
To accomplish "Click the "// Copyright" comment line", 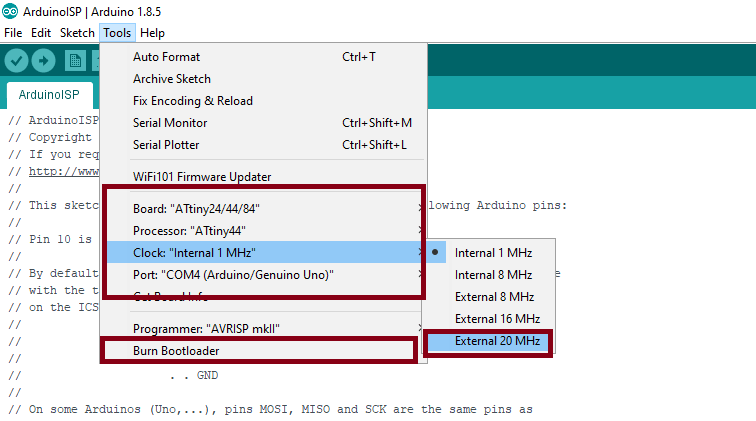I will (x=50, y=137).
